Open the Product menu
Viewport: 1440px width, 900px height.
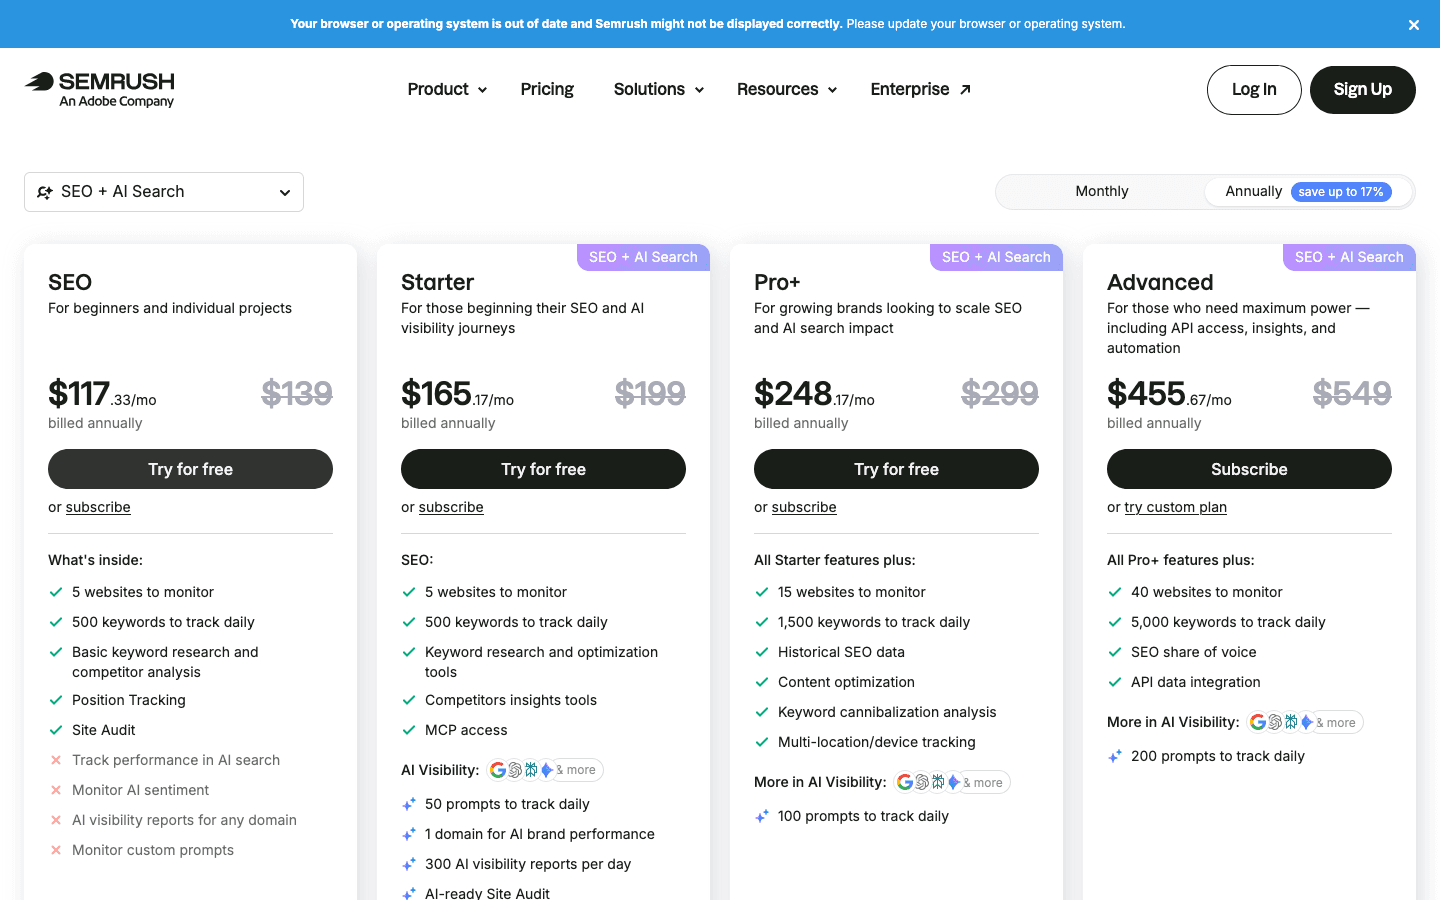(x=447, y=89)
